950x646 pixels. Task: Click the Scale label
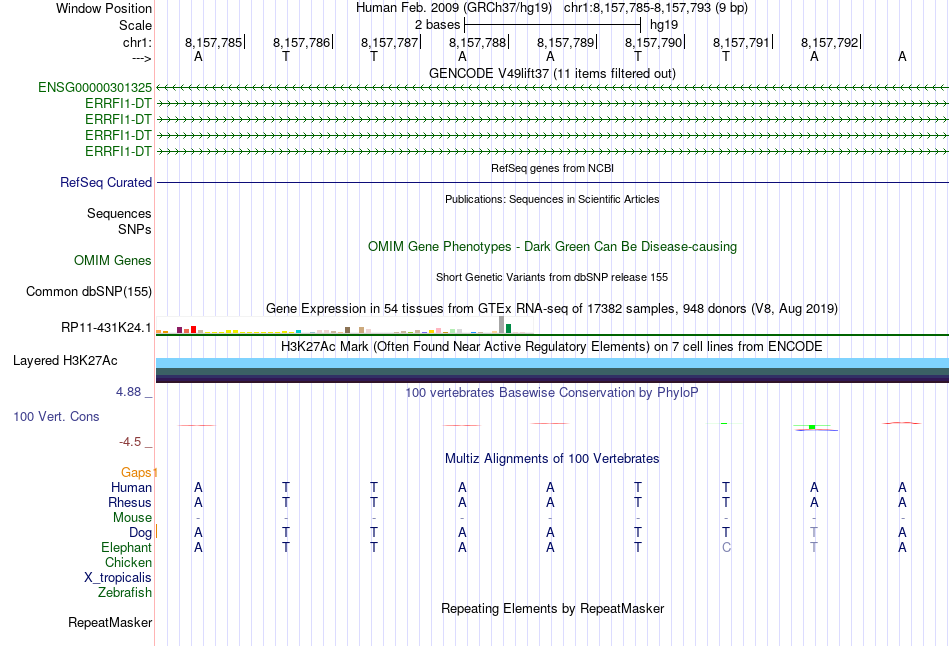pos(135,25)
